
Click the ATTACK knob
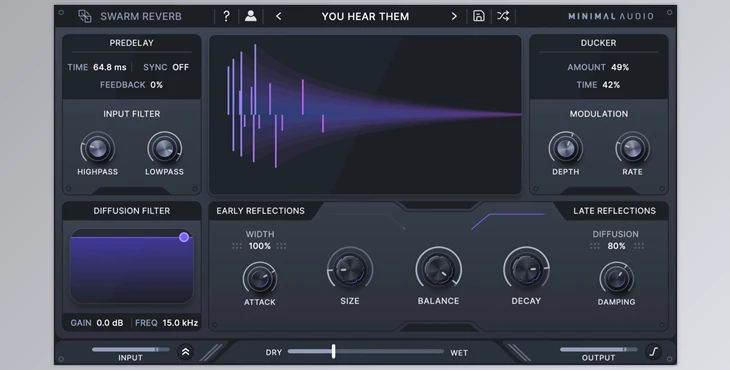[260, 279]
